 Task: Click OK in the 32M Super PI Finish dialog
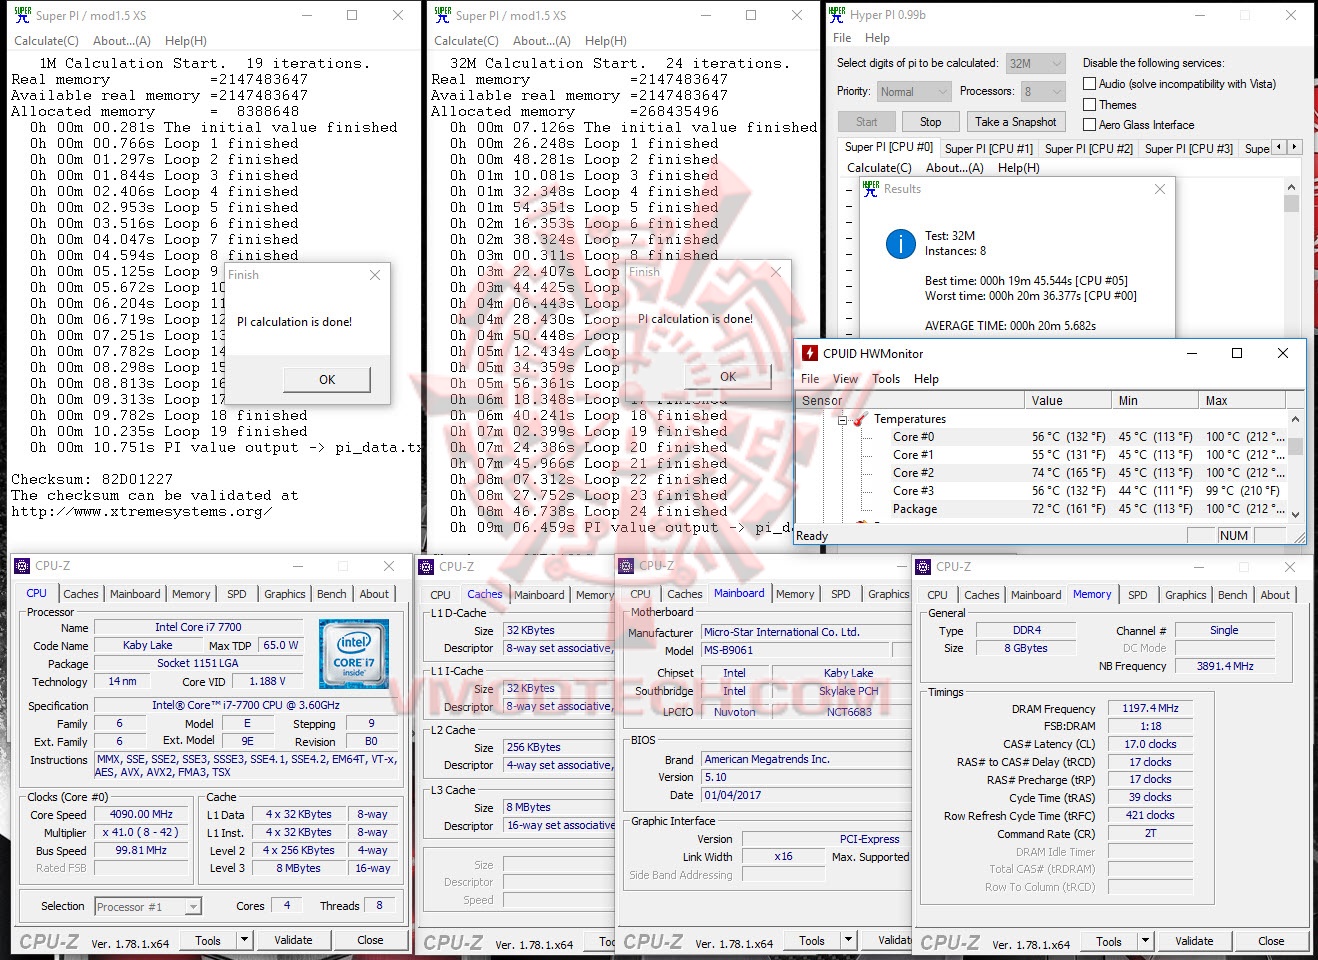coord(727,377)
